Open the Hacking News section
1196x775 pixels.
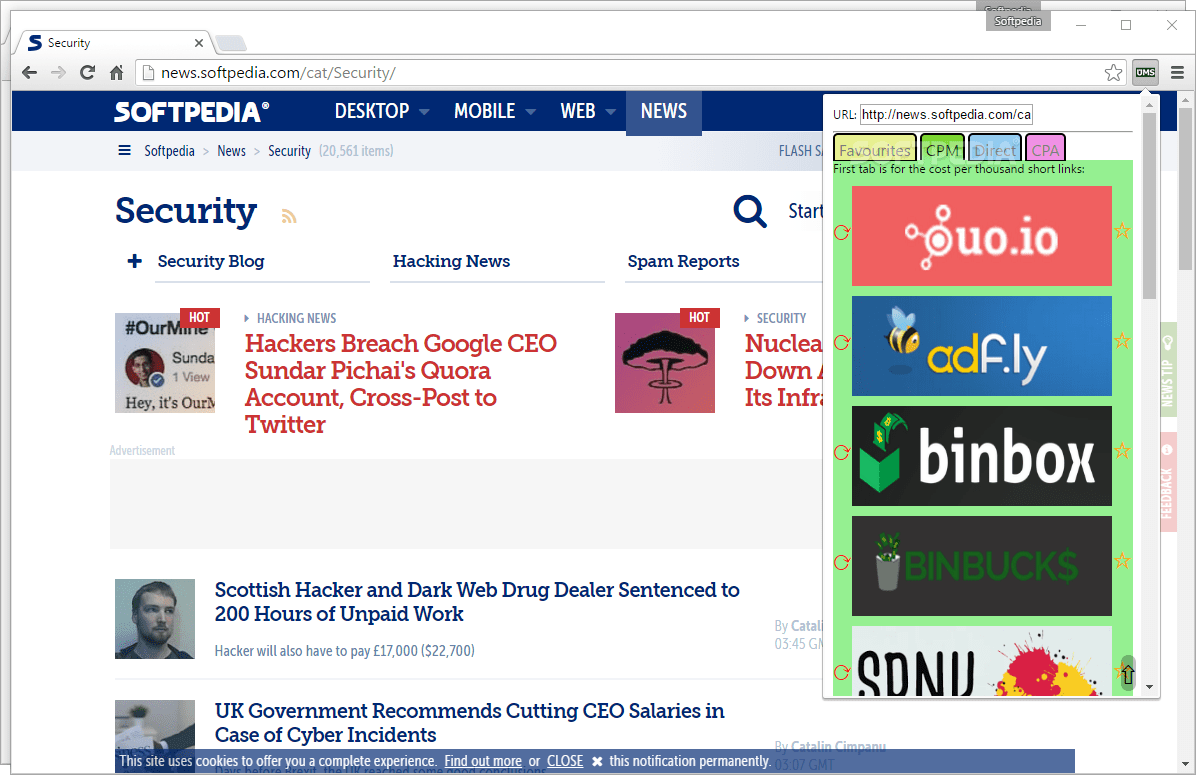point(452,261)
